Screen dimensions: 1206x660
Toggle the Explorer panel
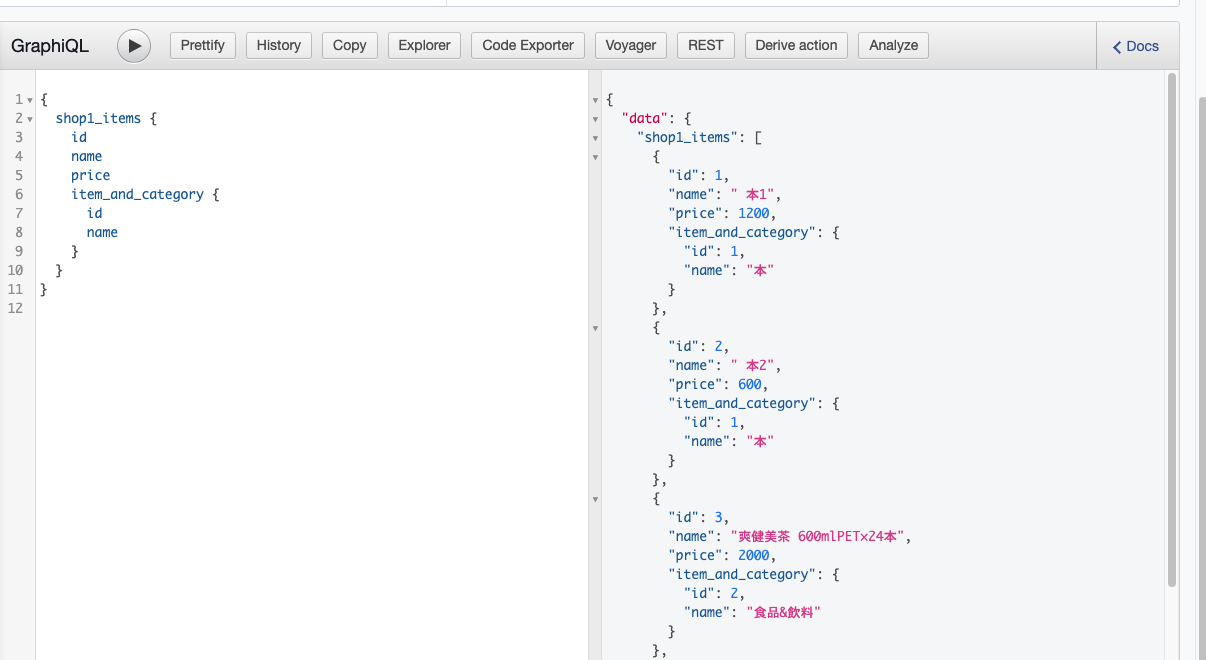tap(424, 45)
